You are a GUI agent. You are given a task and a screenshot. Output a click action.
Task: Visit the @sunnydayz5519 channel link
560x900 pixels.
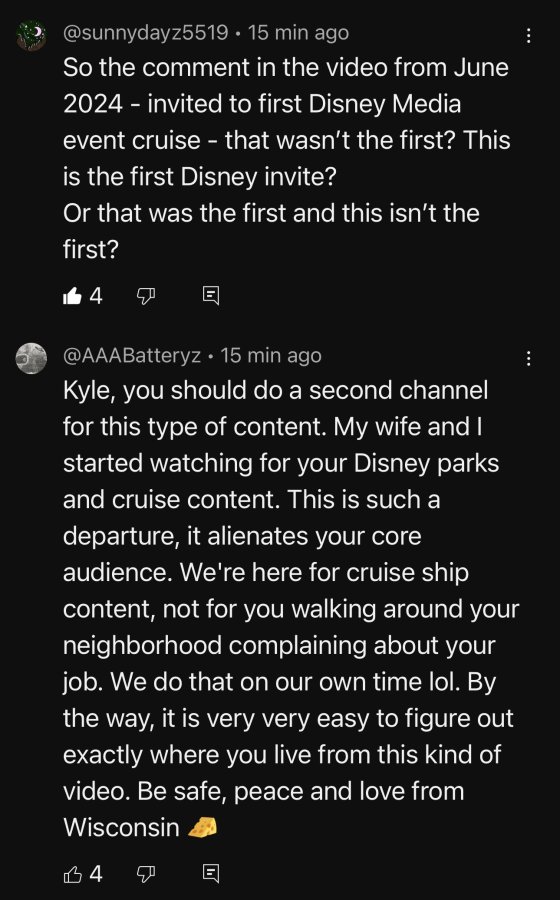(145, 33)
